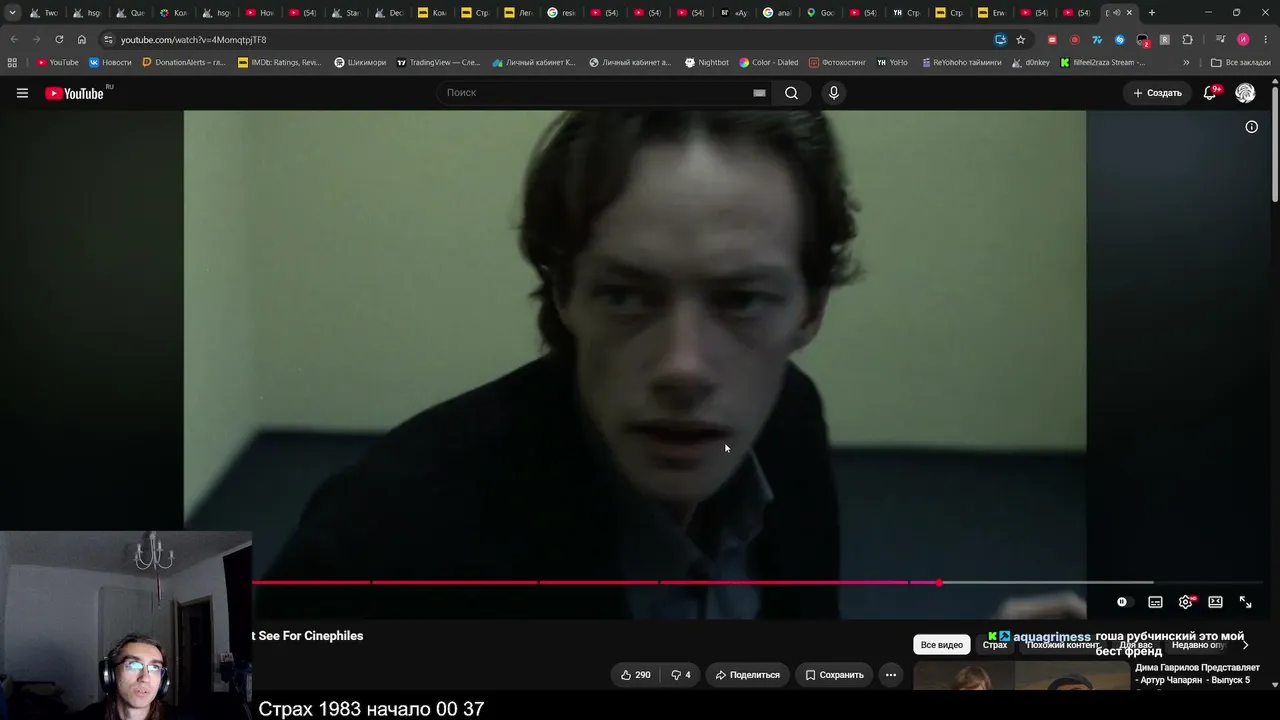Click the address bar URL
1280x720 pixels.
point(194,40)
